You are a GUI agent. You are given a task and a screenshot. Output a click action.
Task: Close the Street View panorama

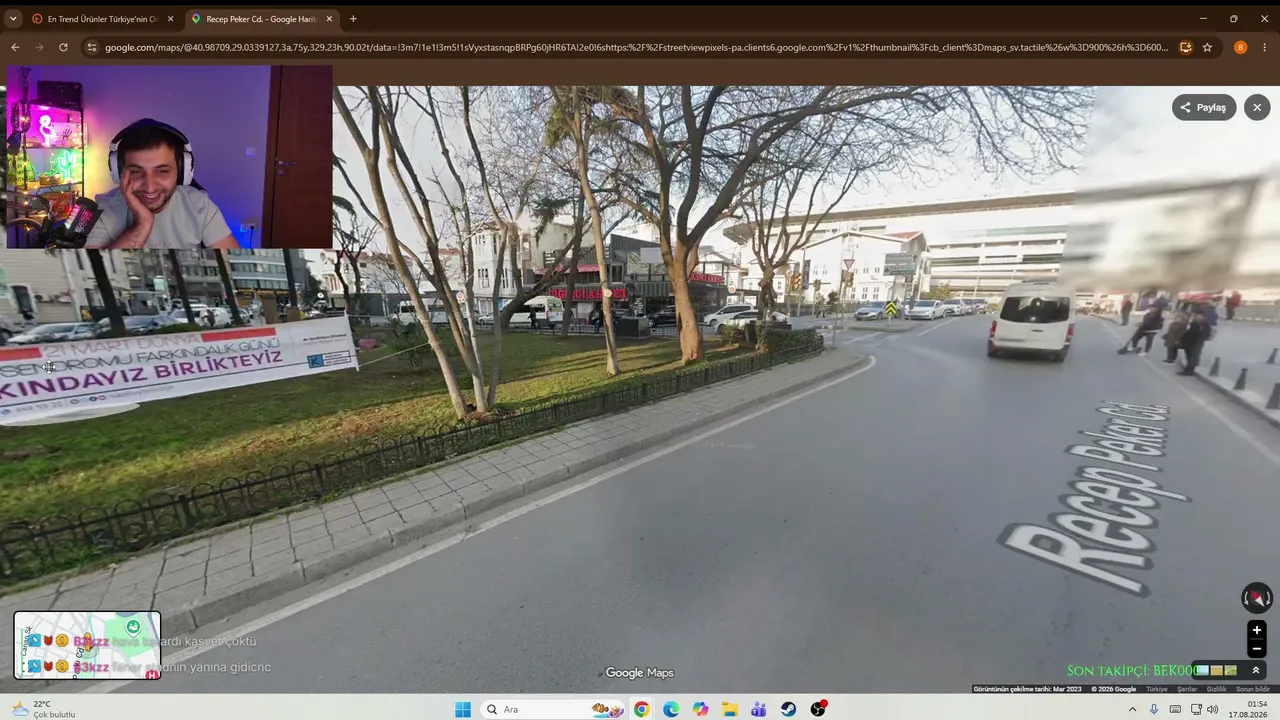[x=1257, y=108]
